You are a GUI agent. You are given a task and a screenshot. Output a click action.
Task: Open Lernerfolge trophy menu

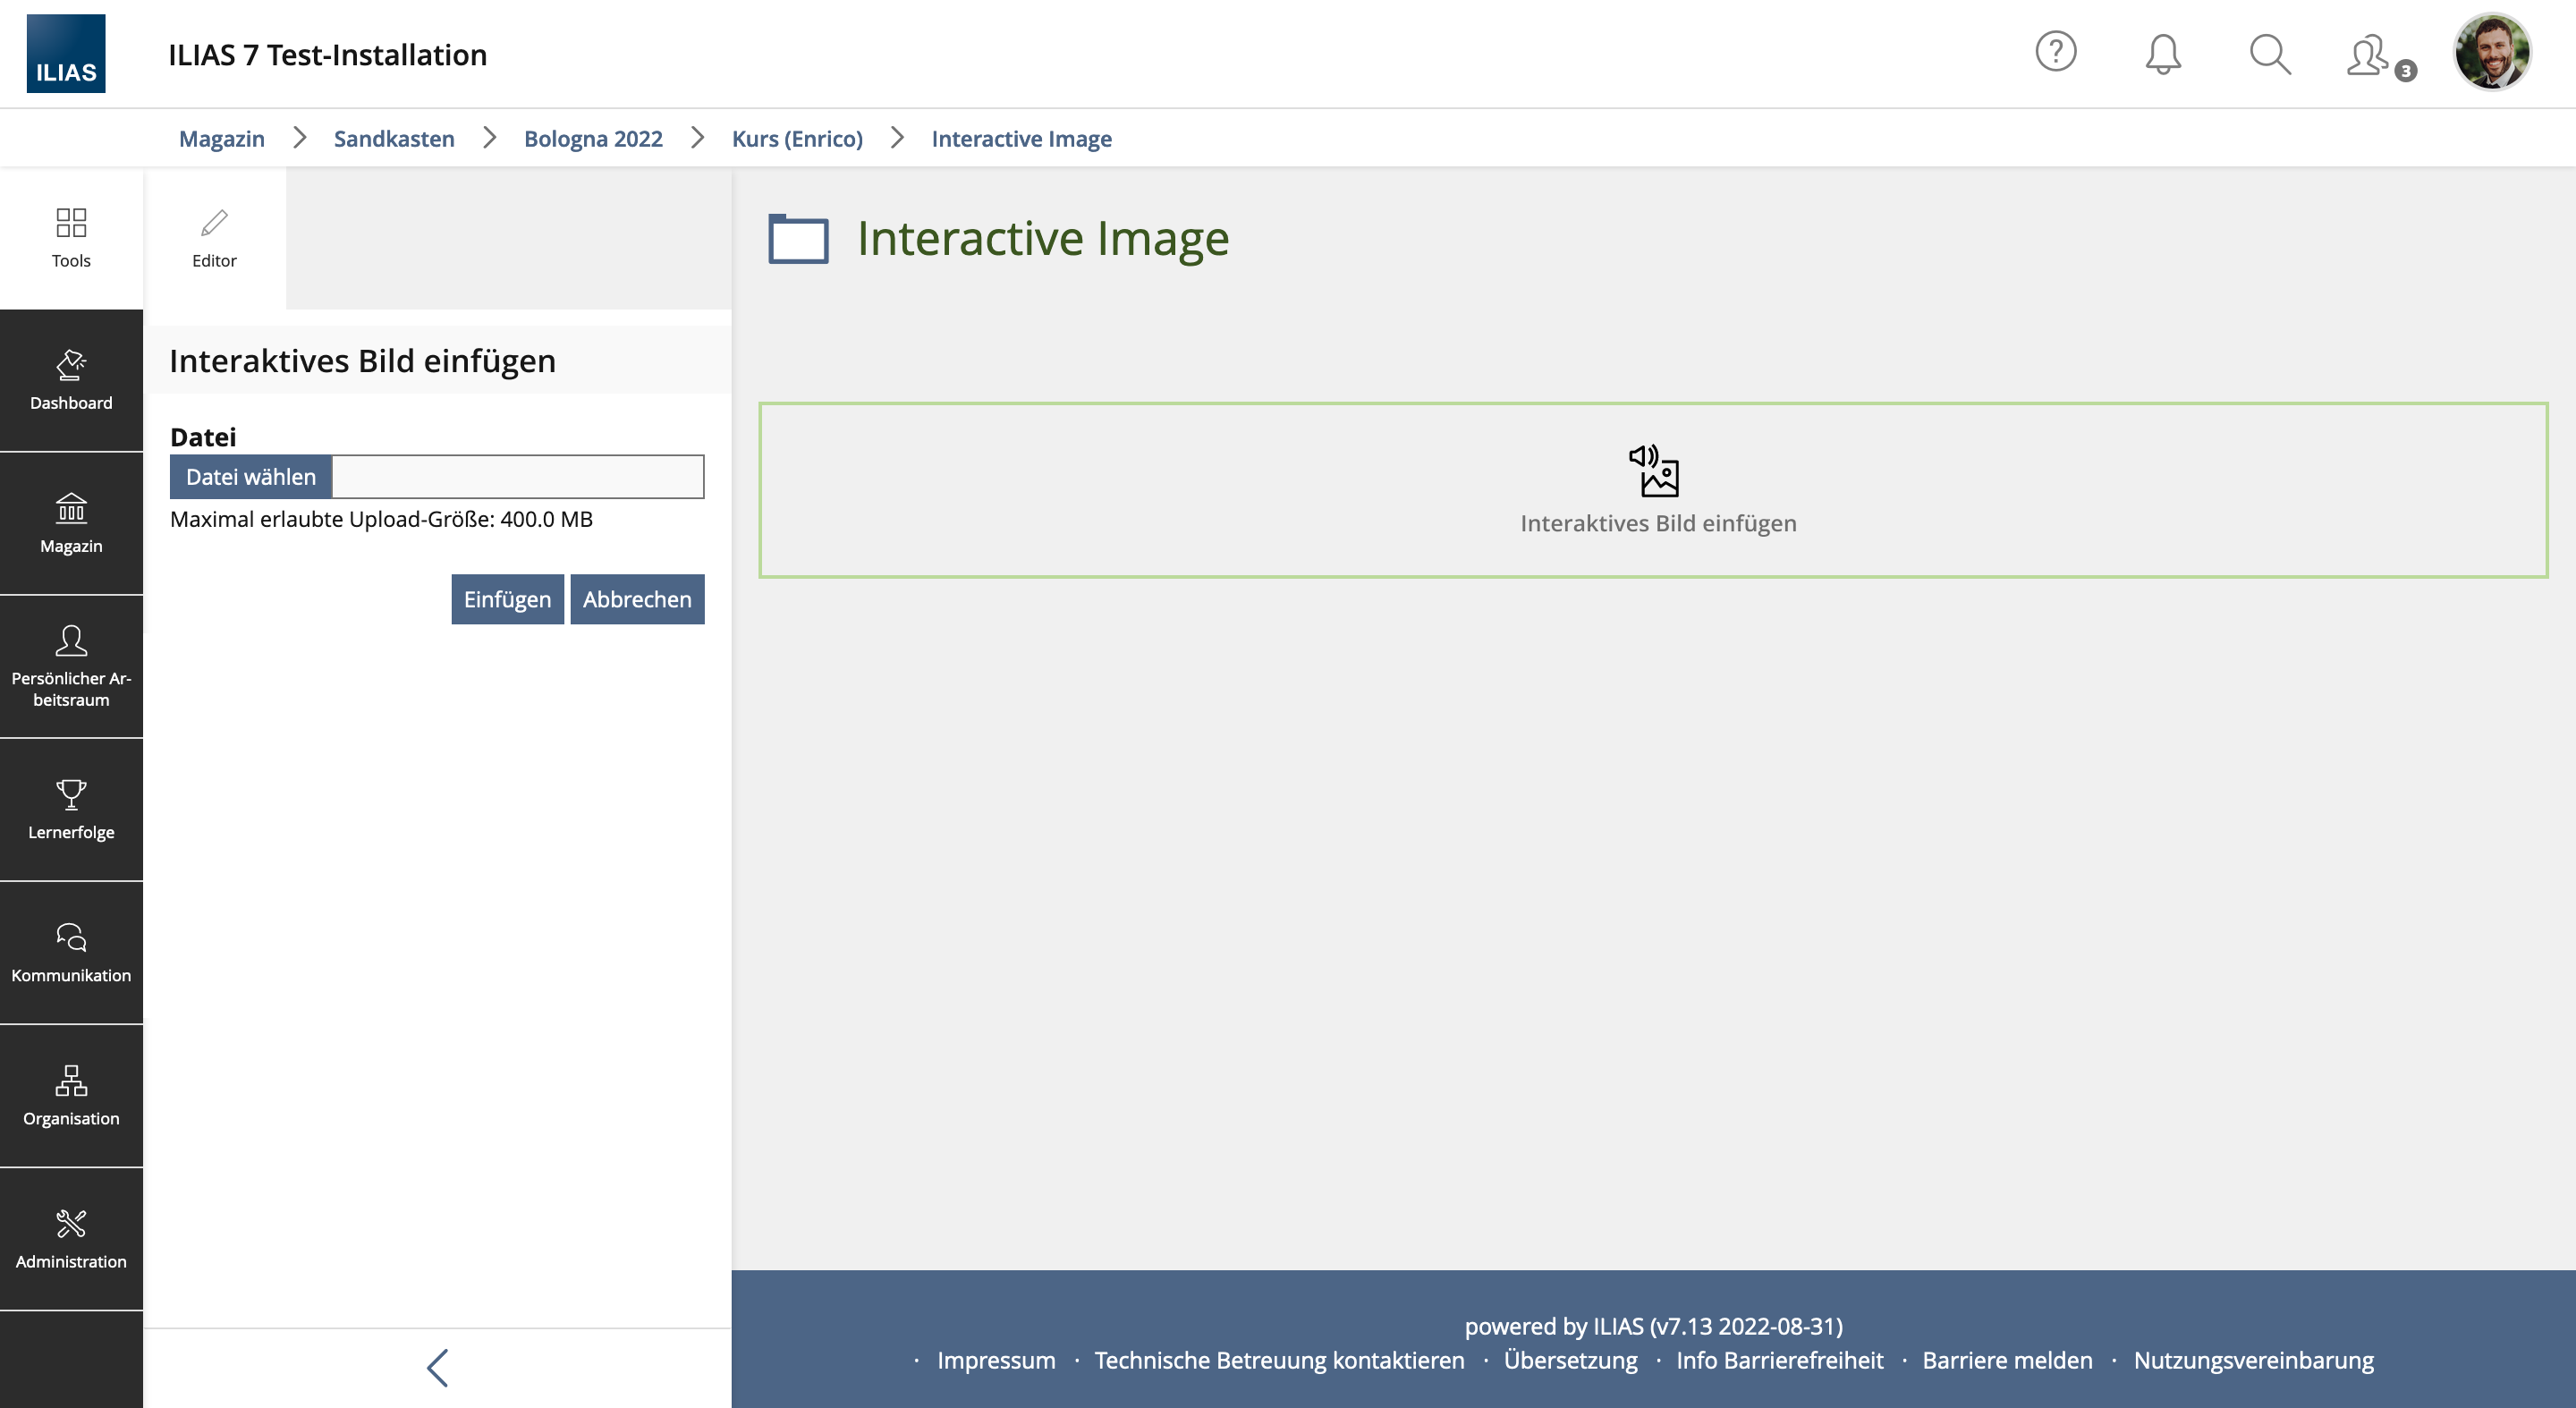(x=71, y=810)
